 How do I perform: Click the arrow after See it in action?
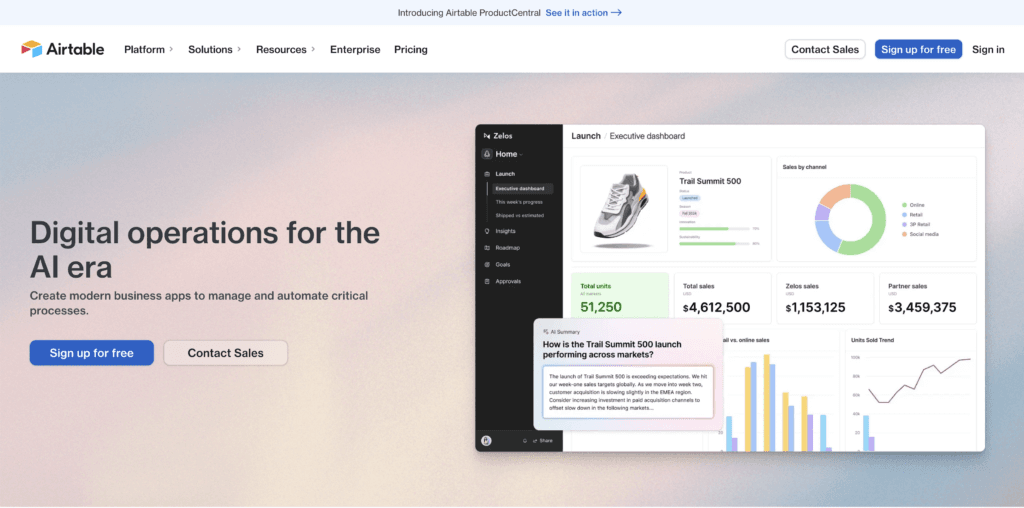(616, 12)
